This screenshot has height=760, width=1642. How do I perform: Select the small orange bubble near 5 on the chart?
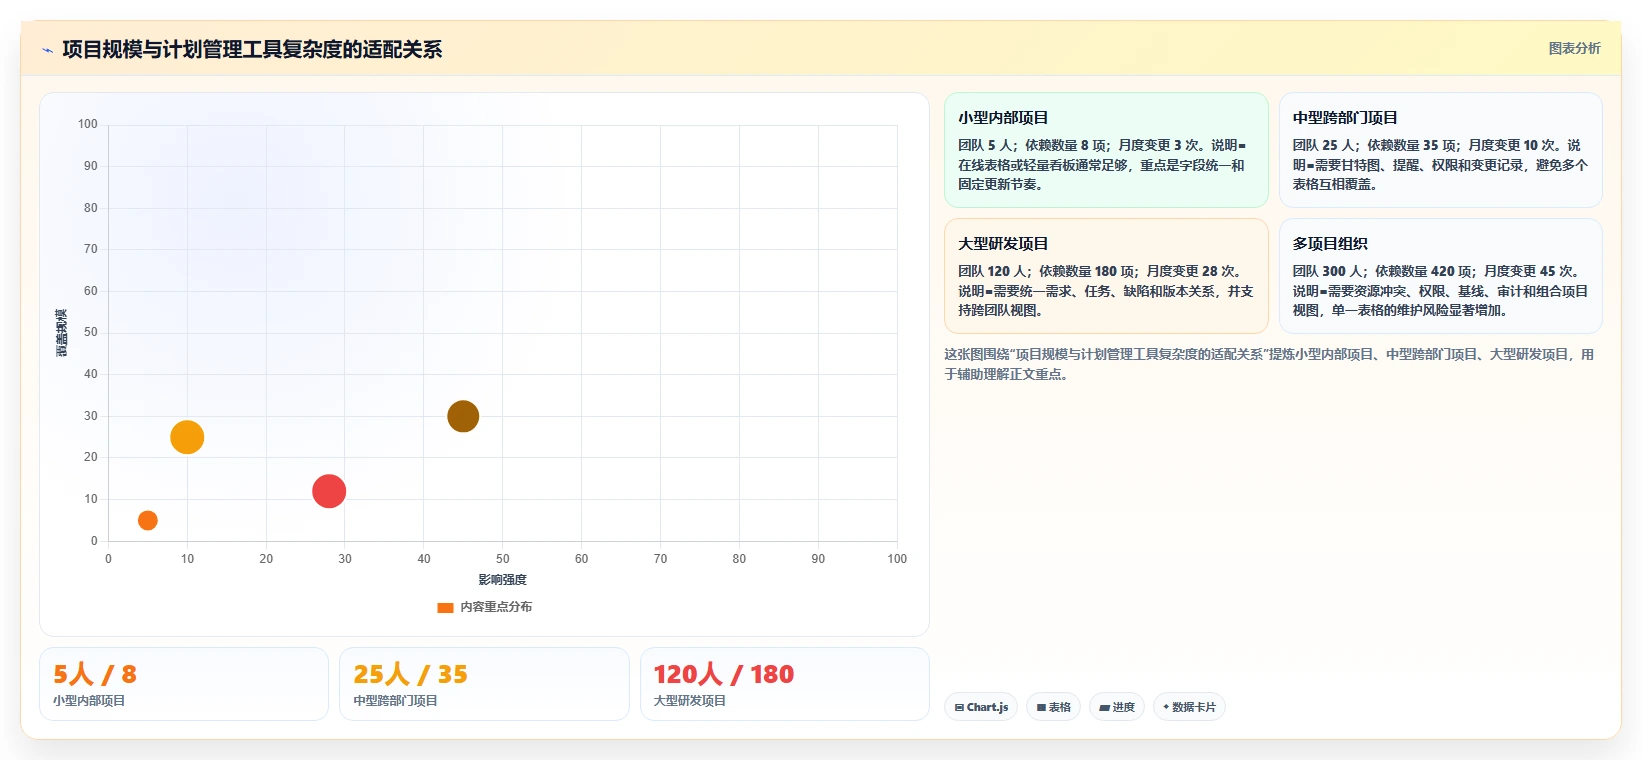[147, 520]
